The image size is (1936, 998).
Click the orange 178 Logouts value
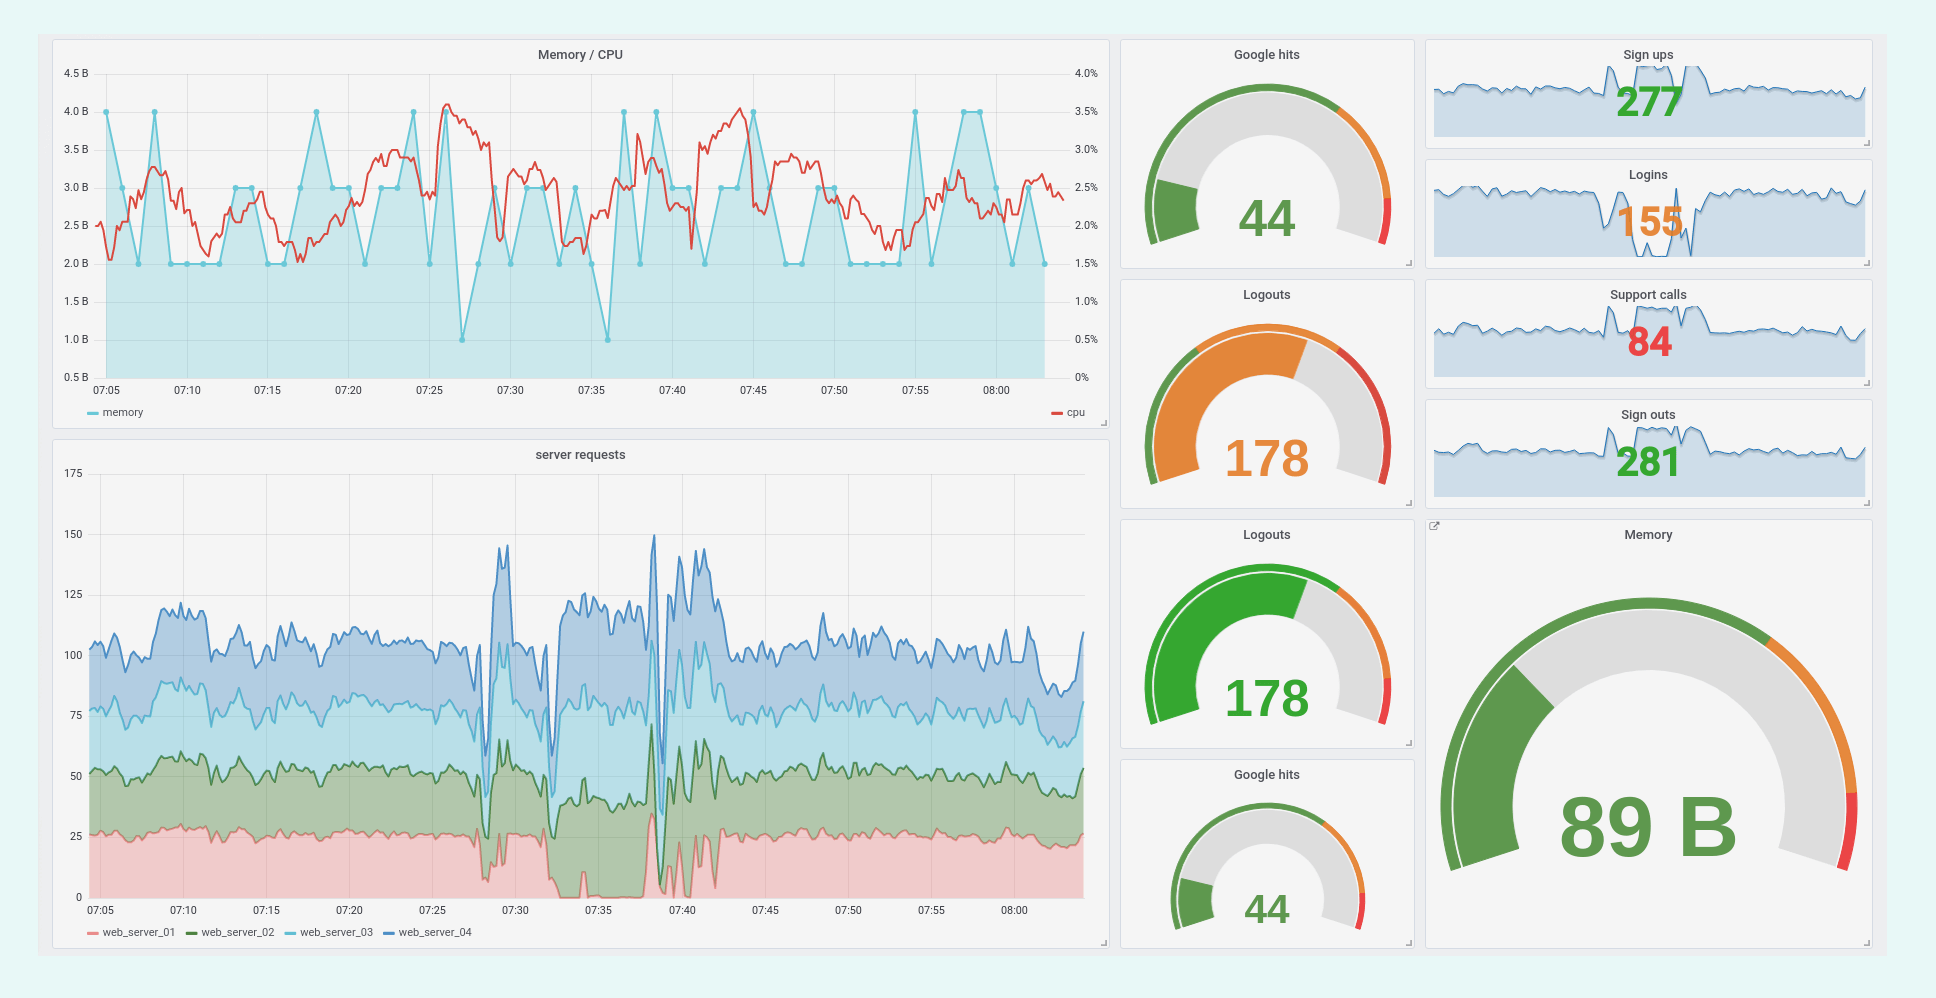(1267, 459)
